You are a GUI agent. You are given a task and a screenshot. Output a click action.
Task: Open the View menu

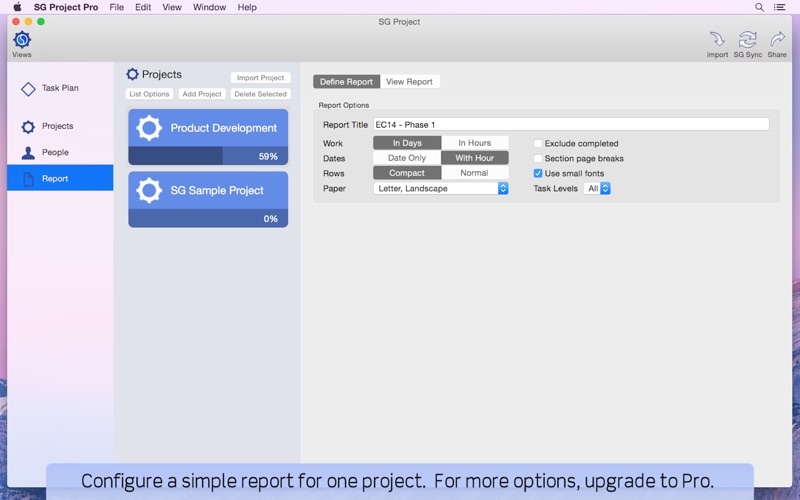(x=172, y=7)
